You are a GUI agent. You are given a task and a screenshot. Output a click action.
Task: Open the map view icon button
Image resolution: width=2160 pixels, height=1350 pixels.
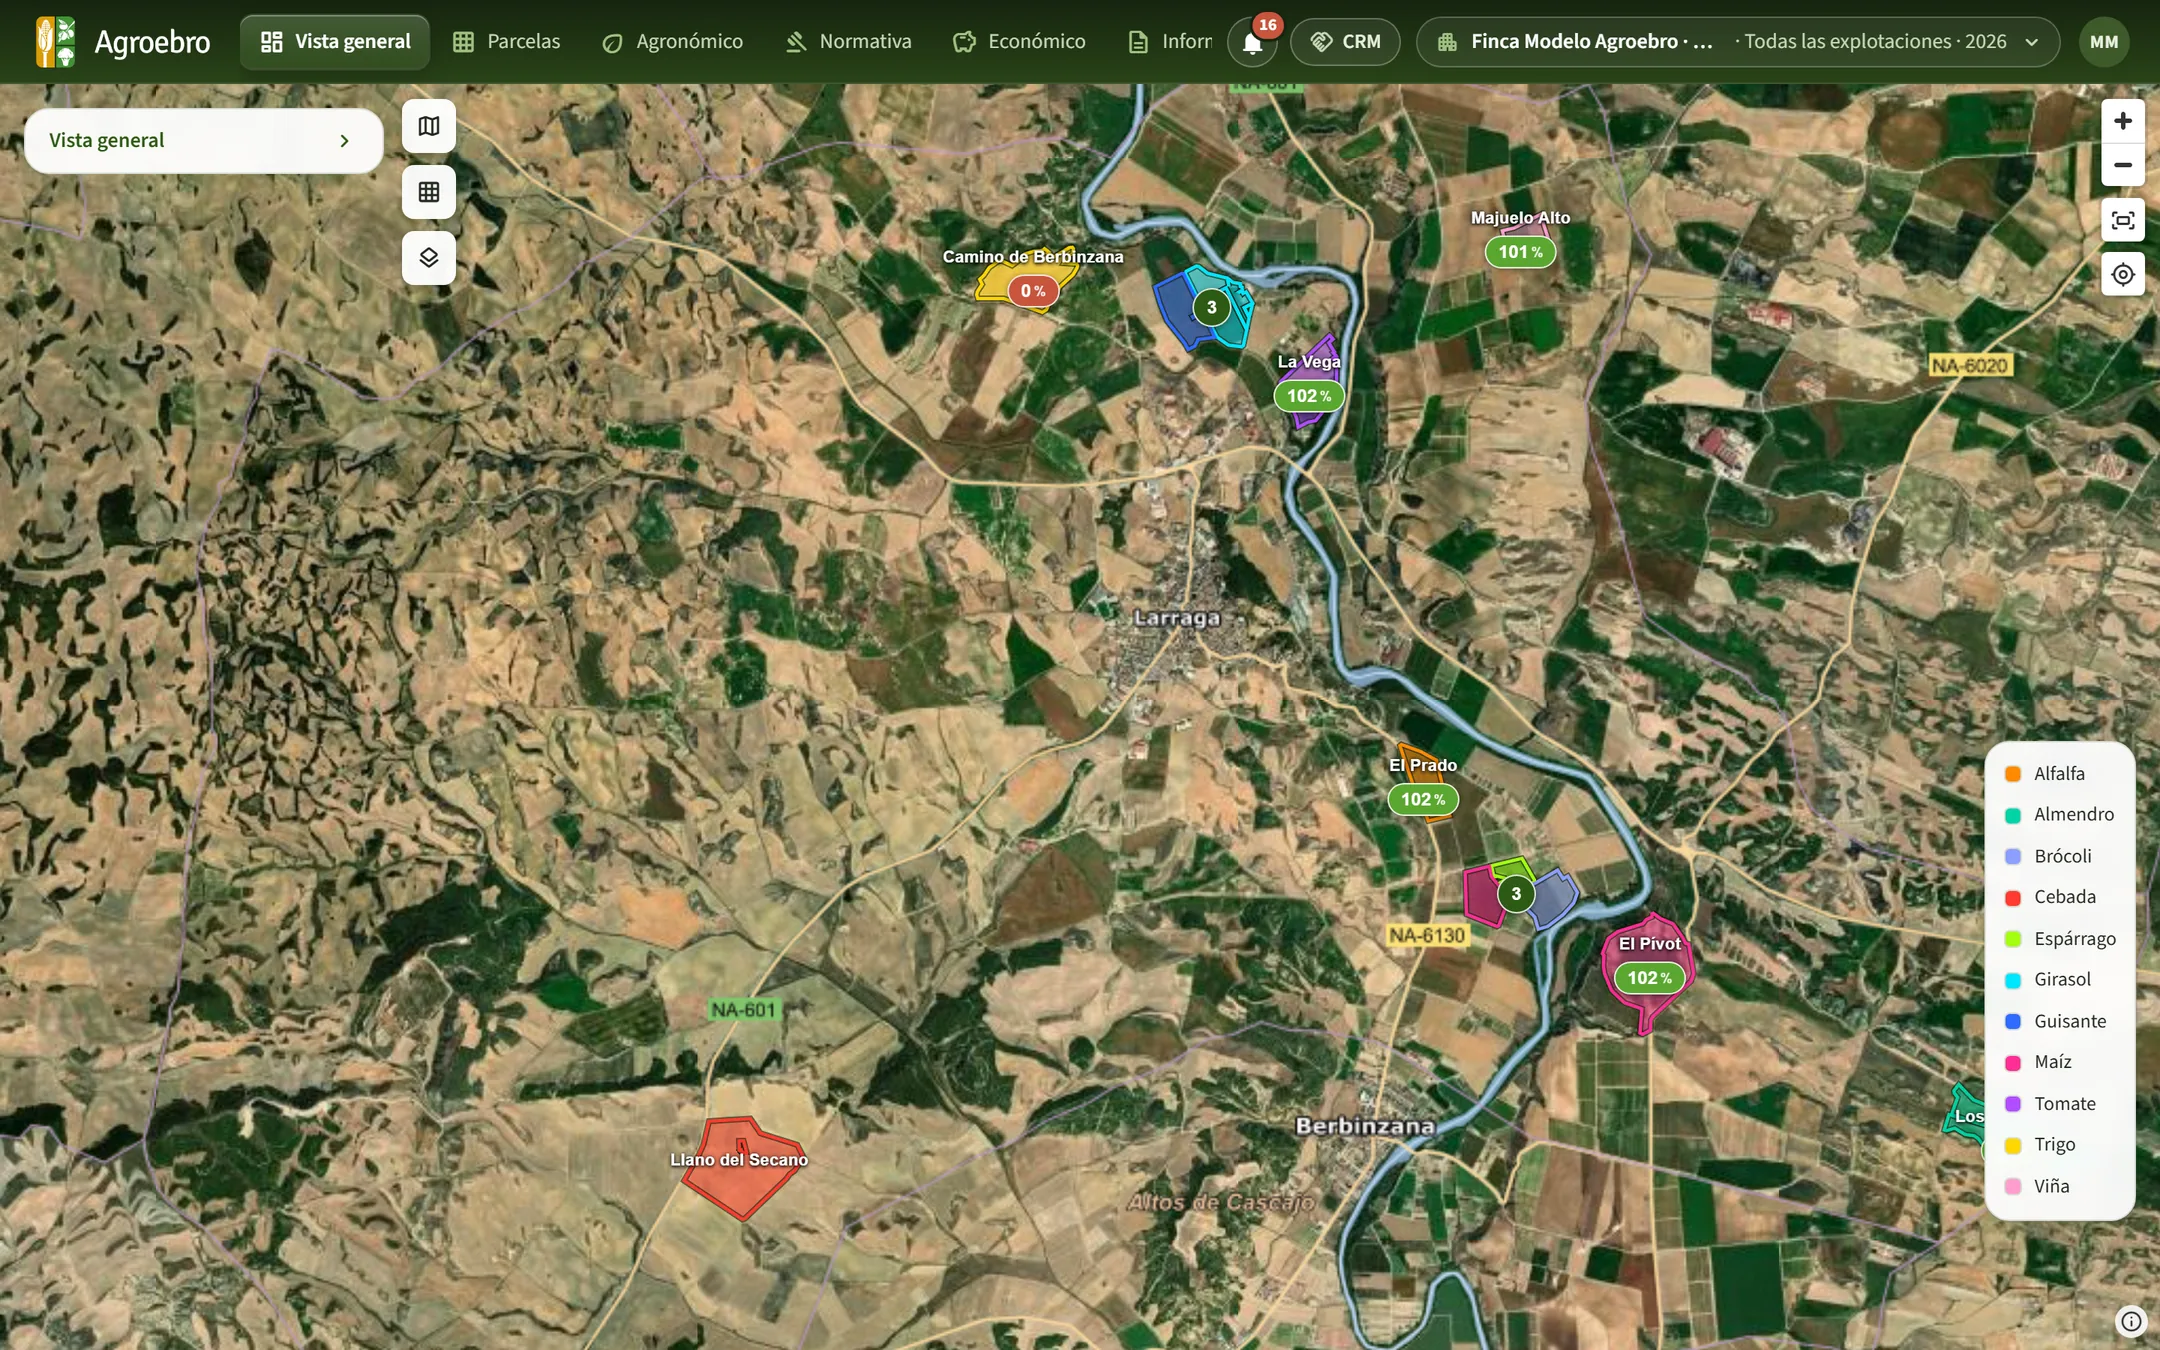tap(429, 126)
